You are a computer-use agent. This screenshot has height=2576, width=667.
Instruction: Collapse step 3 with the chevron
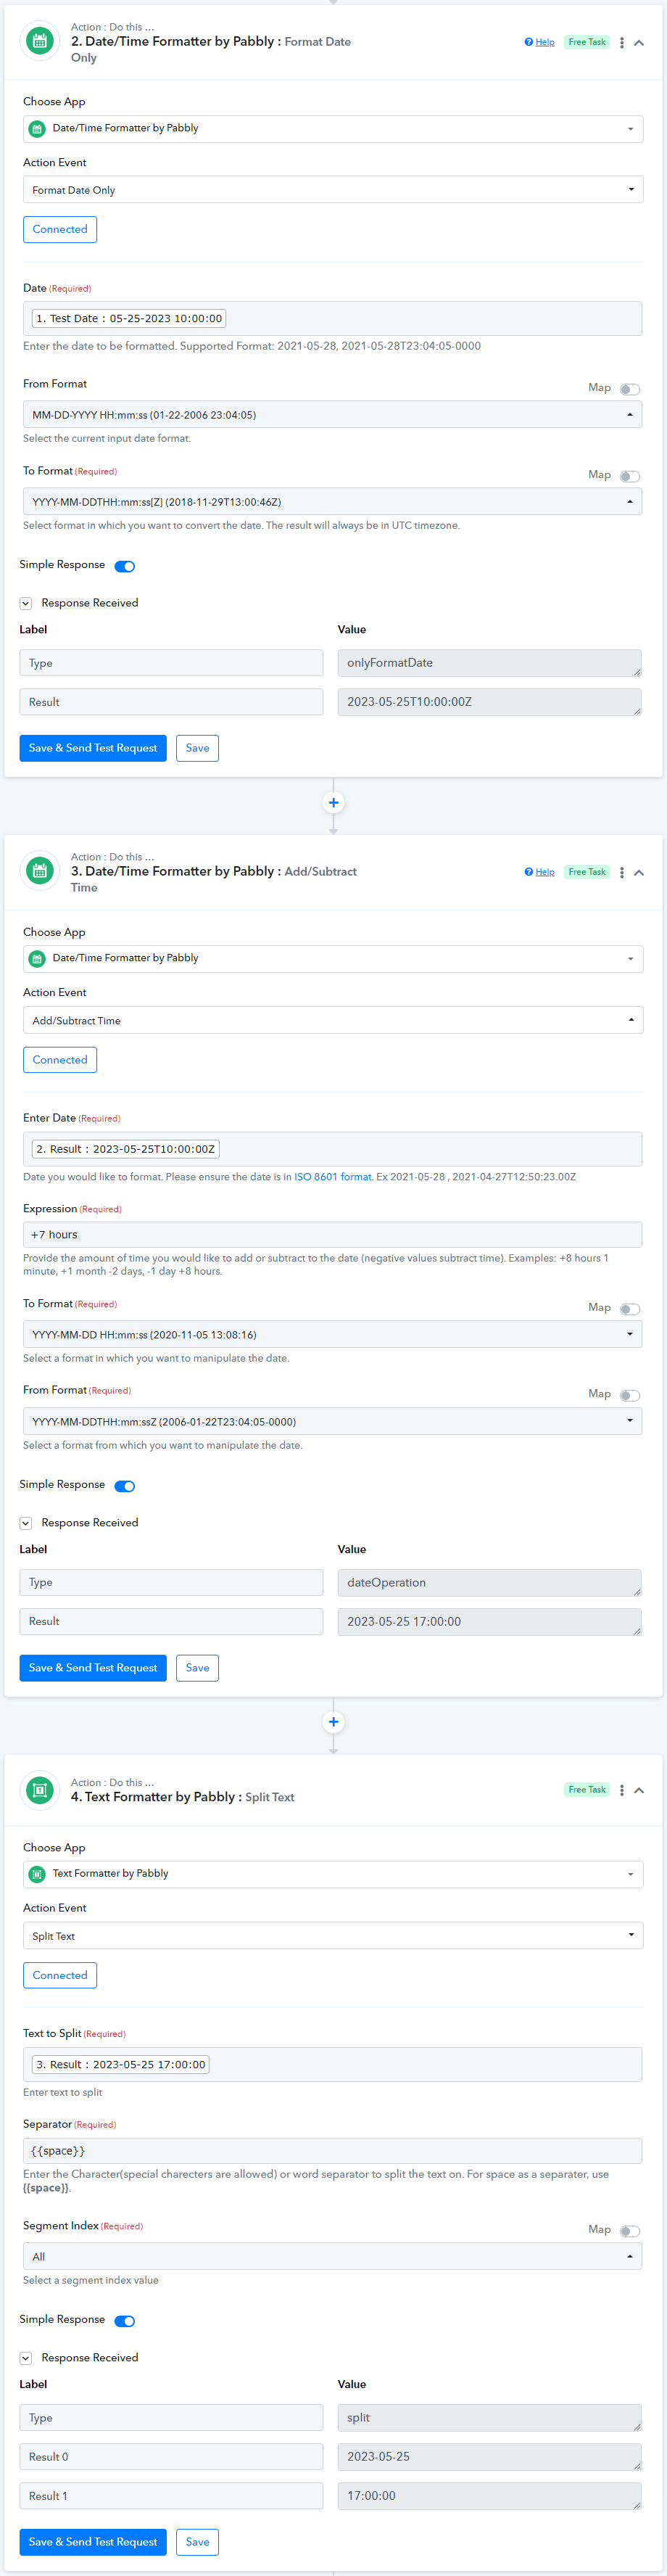click(x=639, y=873)
